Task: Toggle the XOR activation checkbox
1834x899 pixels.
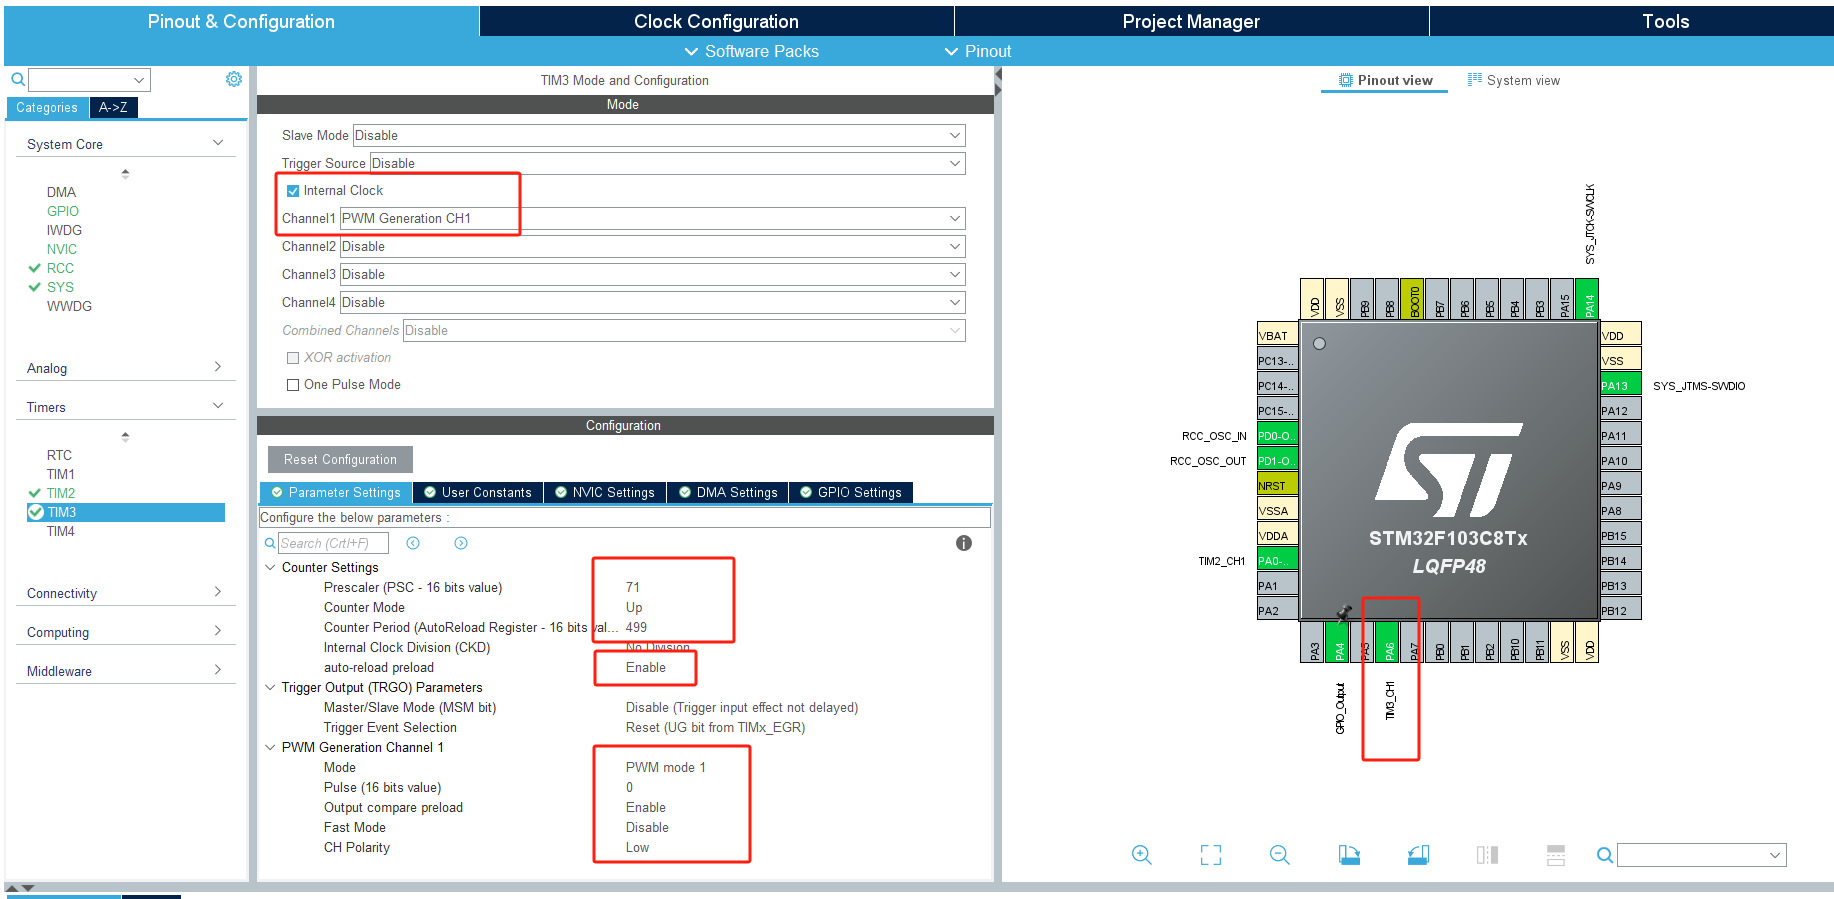Action: pyautogui.click(x=293, y=358)
